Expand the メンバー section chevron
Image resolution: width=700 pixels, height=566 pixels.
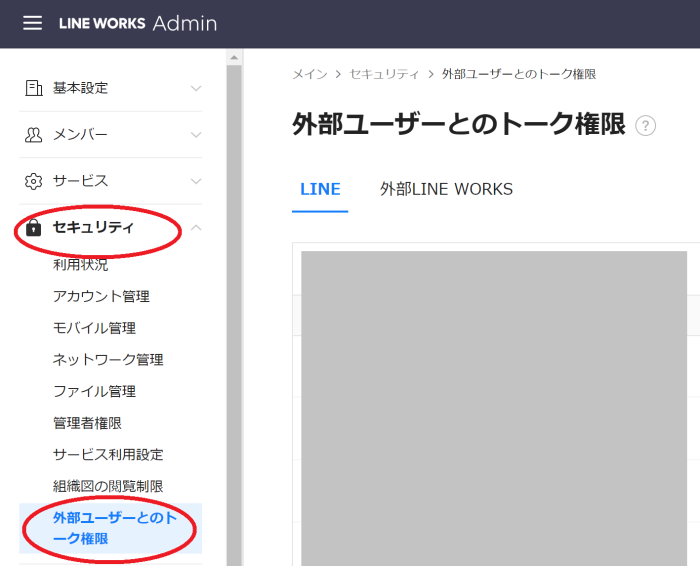click(196, 135)
